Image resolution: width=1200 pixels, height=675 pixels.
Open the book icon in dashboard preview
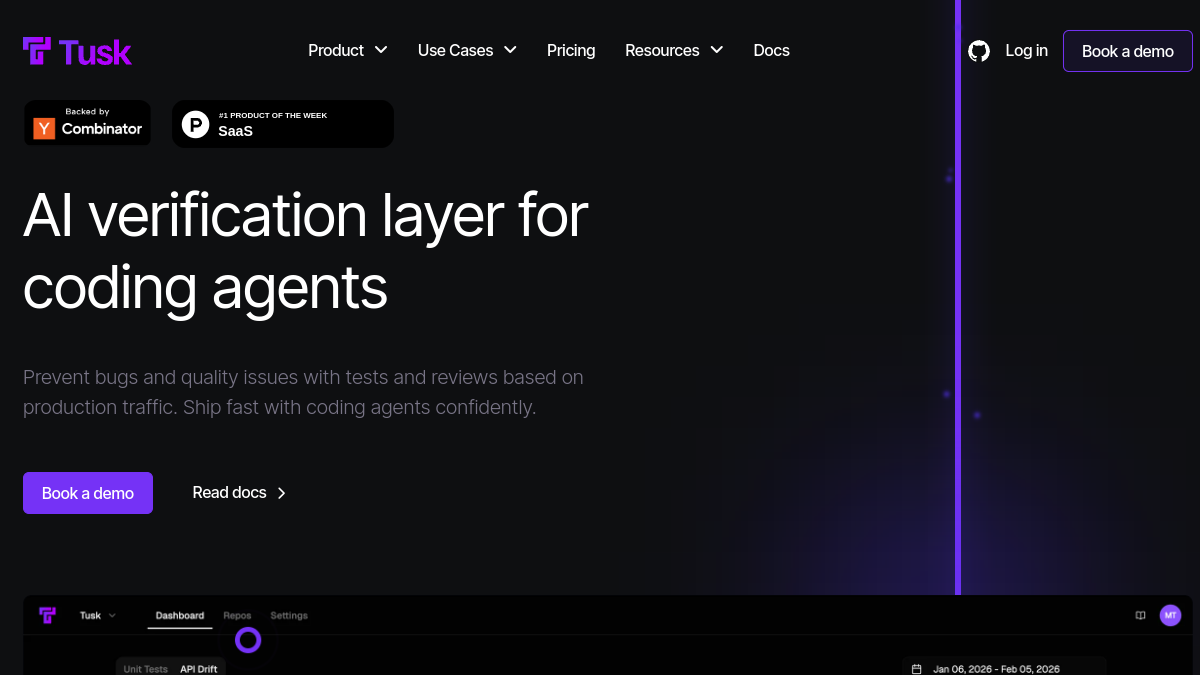(1140, 615)
